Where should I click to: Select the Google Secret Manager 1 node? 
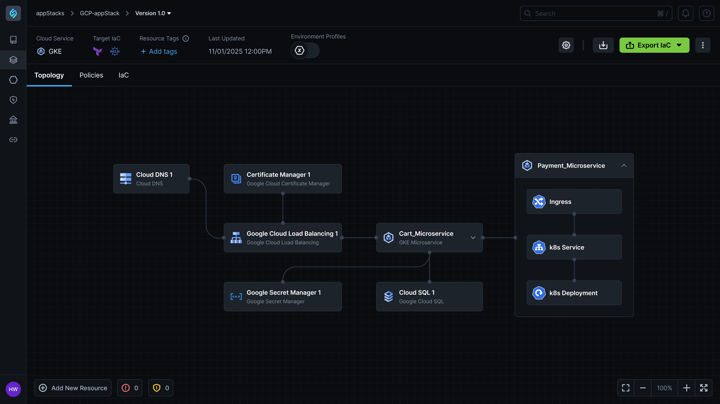282,297
